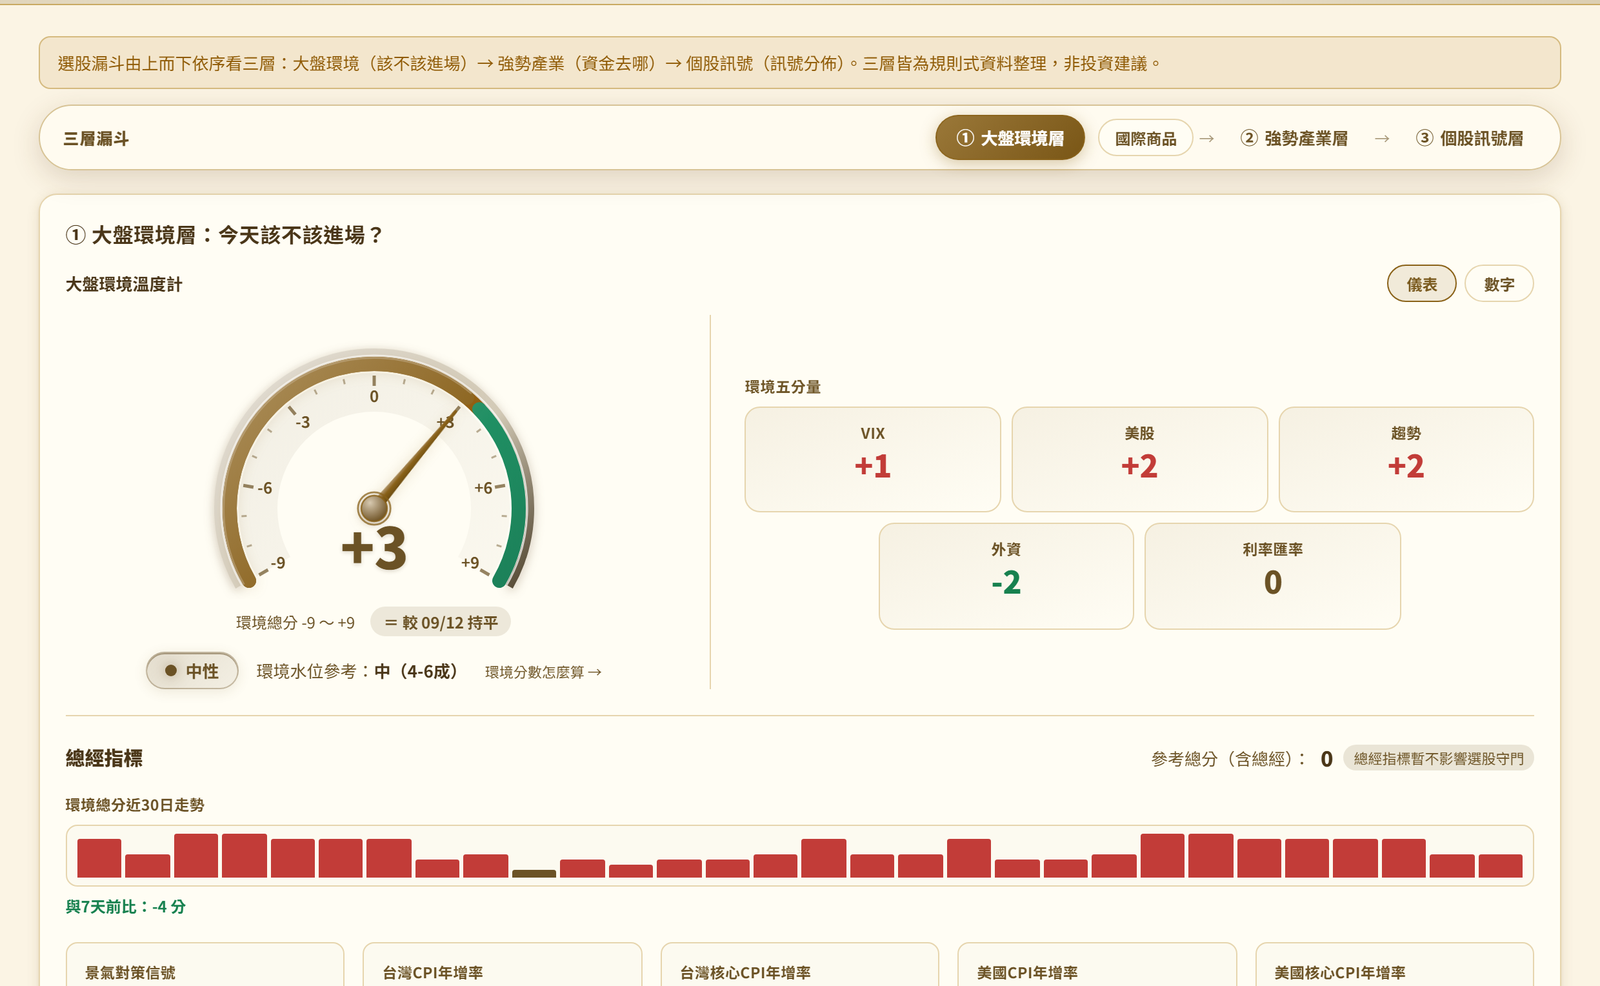Open the 台灣核心CPI年增率 indicator card
Image resolution: width=1600 pixels, height=986 pixels.
[800, 965]
